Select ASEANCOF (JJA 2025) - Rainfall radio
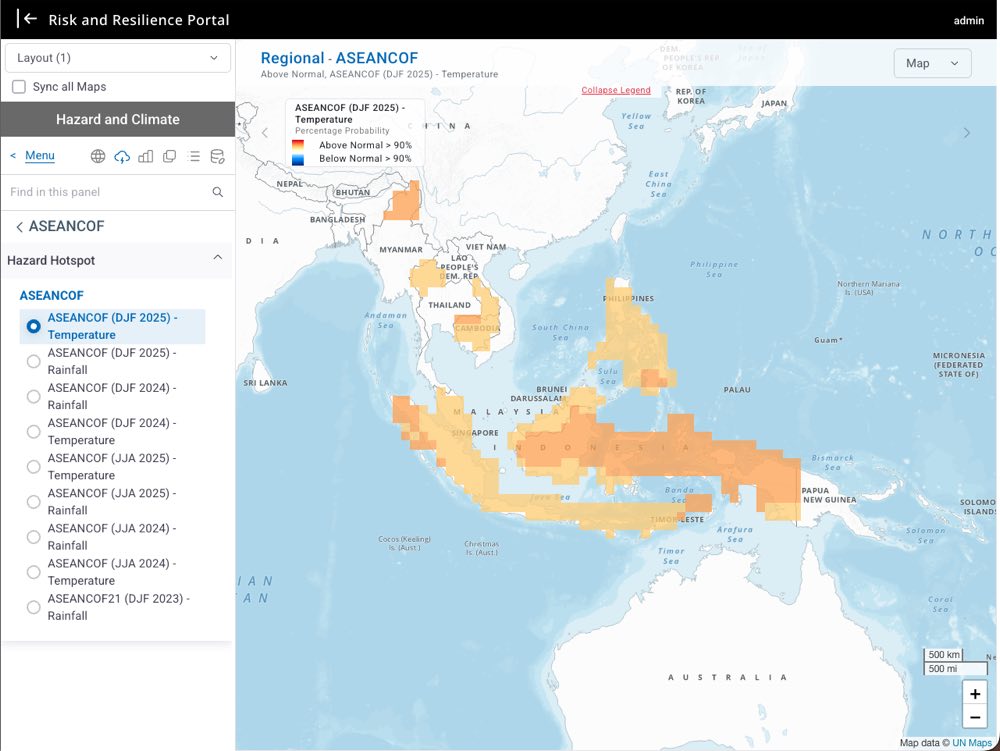Screen dimensions: 1000x751 pyautogui.click(x=34, y=502)
